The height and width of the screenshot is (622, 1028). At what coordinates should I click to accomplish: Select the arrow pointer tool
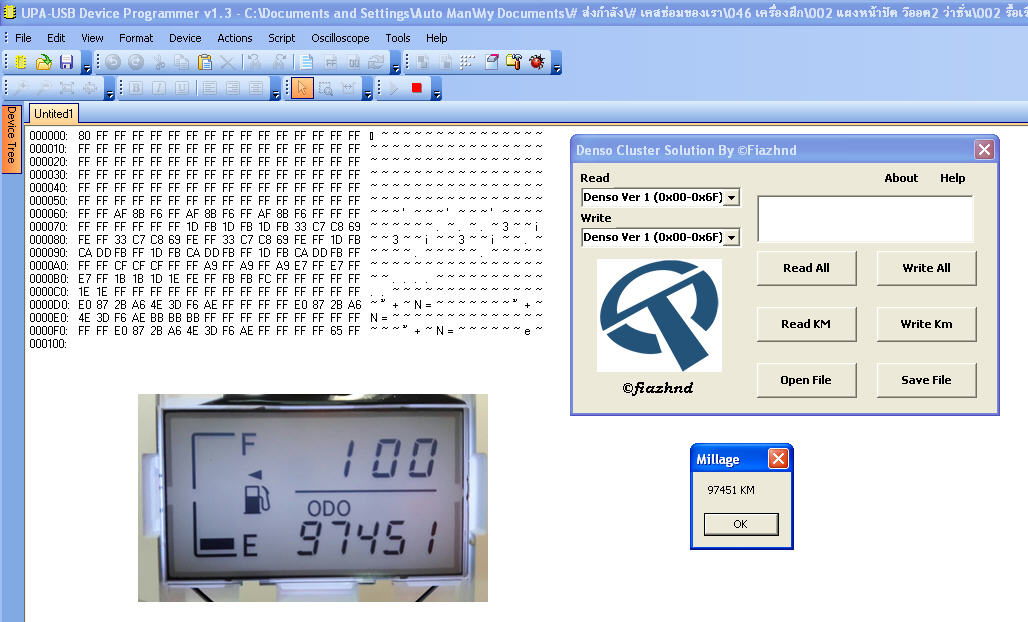[x=302, y=88]
